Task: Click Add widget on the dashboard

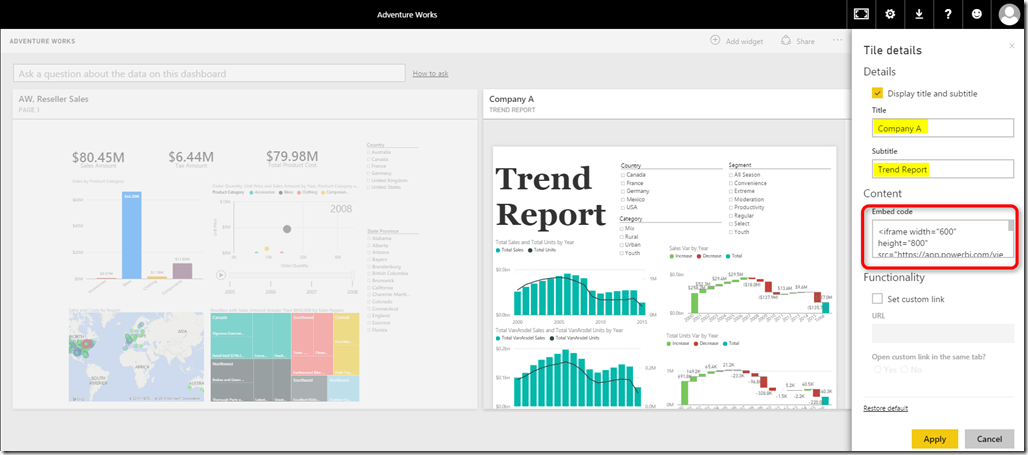Action: [737, 41]
